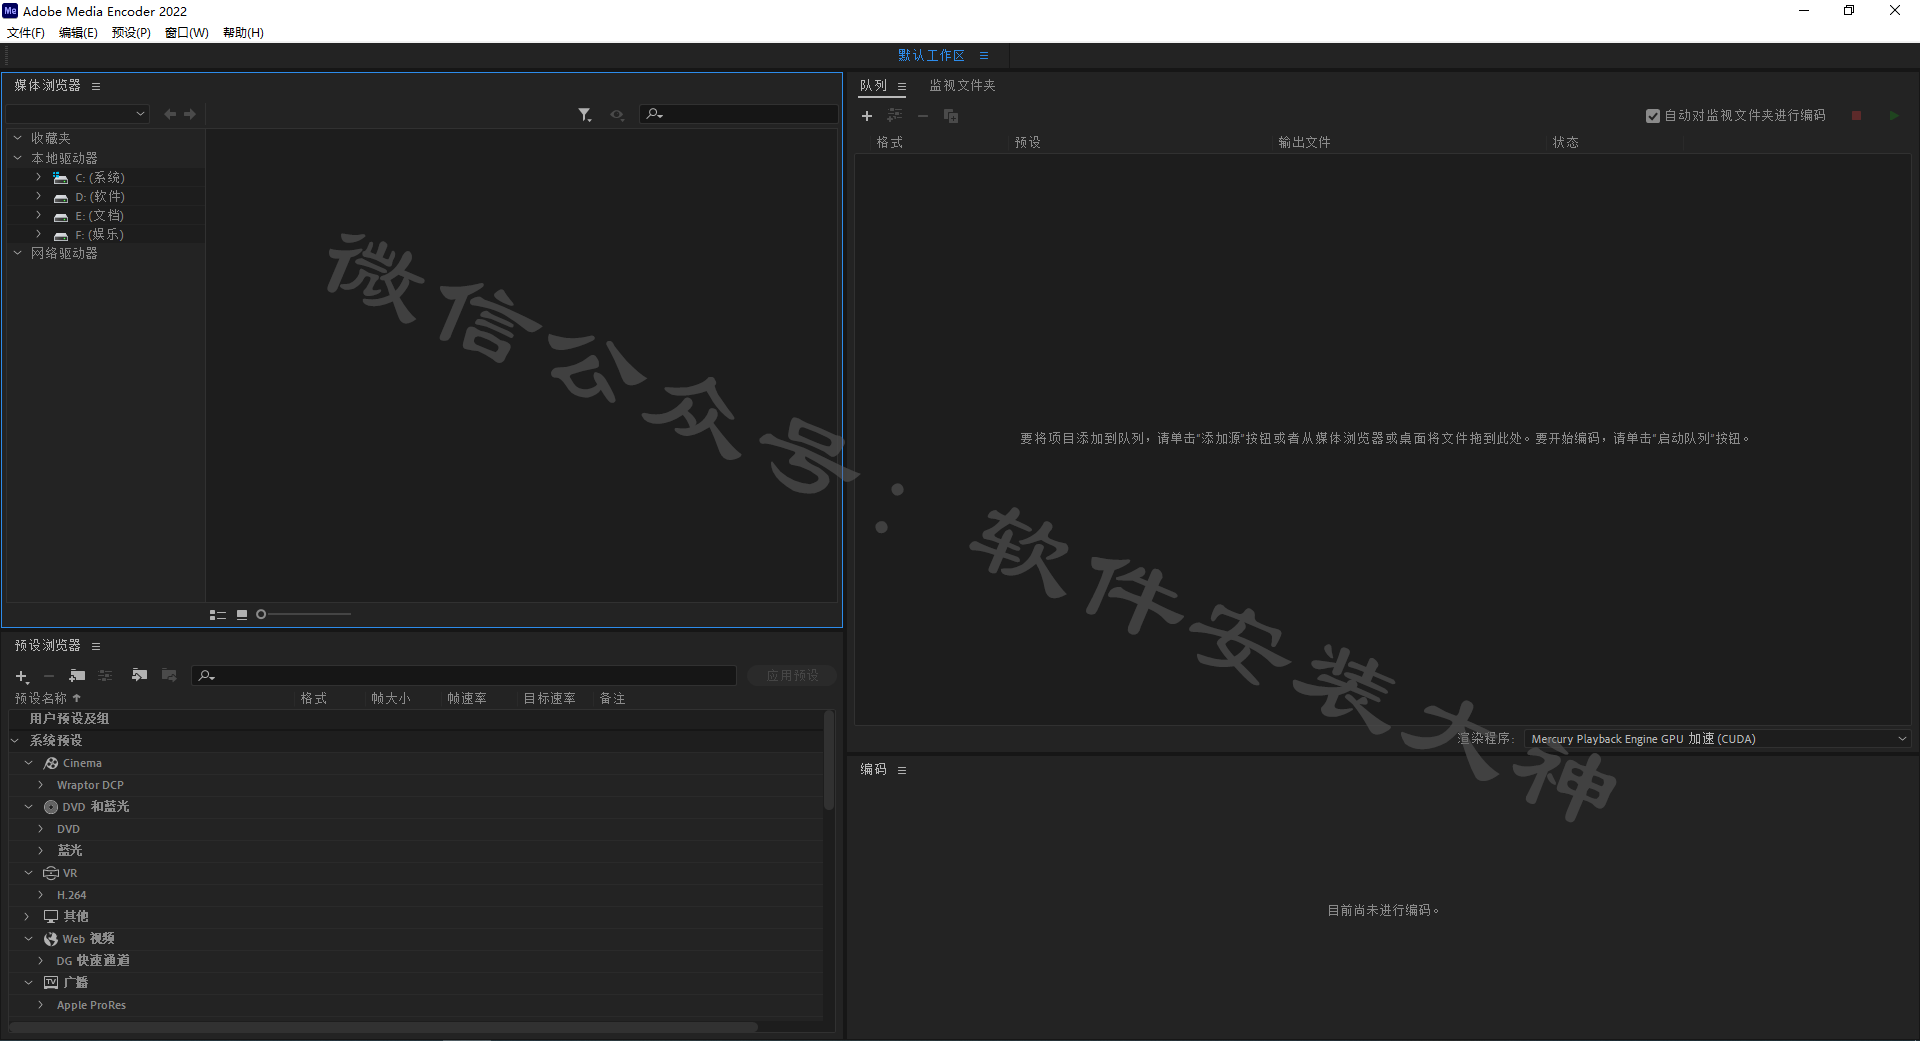Expand the E: (文档) drive
Screen dimensions: 1920x1041
39,215
